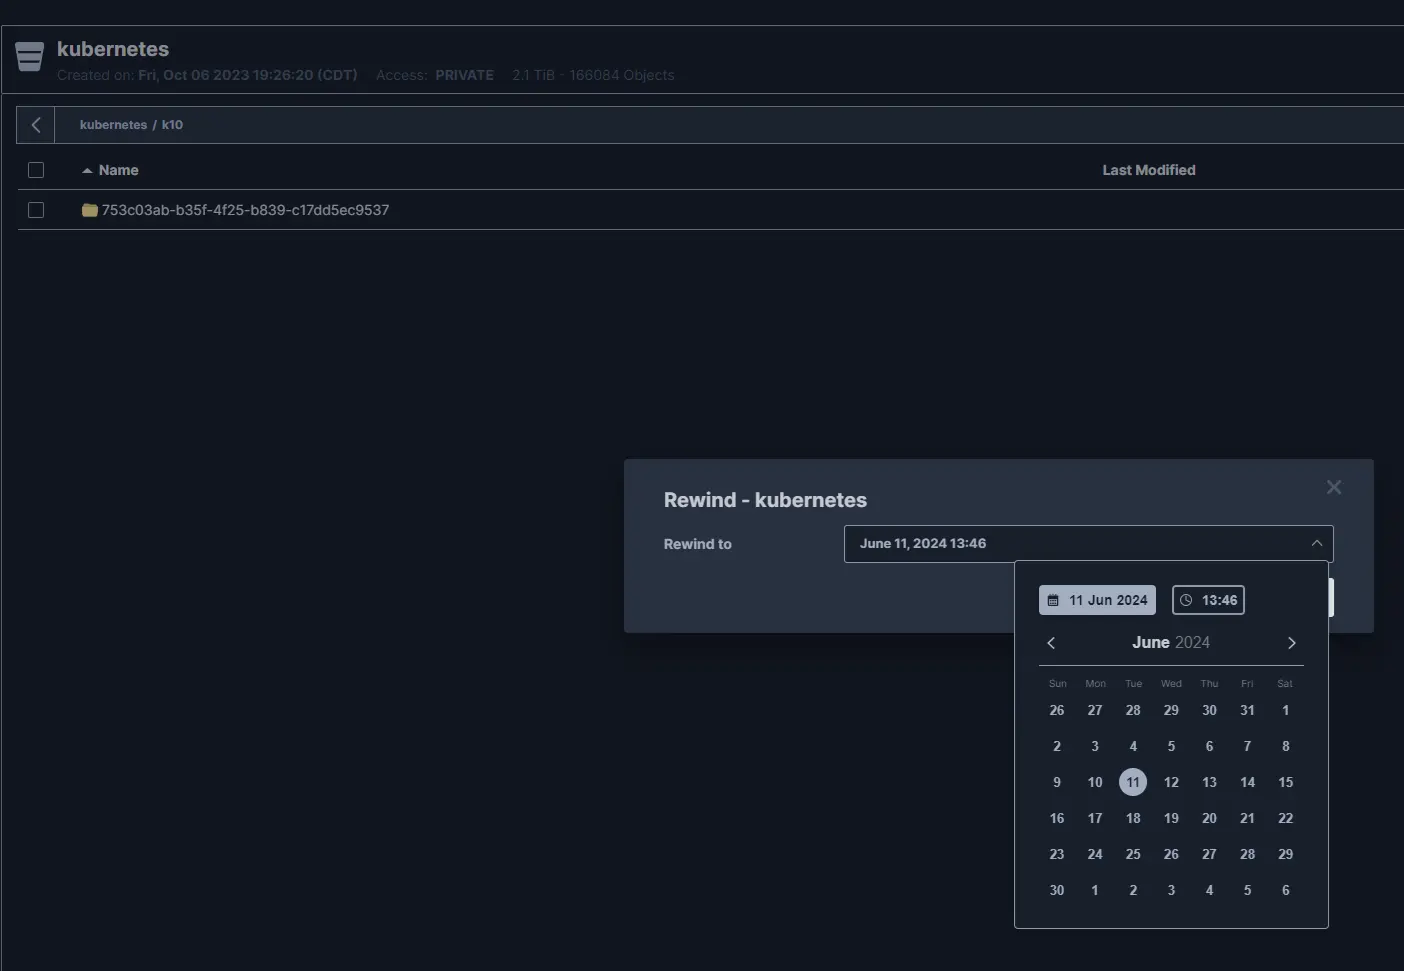This screenshot has width=1404, height=971.
Task: Click the Last Modified column header
Action: [x=1148, y=170]
